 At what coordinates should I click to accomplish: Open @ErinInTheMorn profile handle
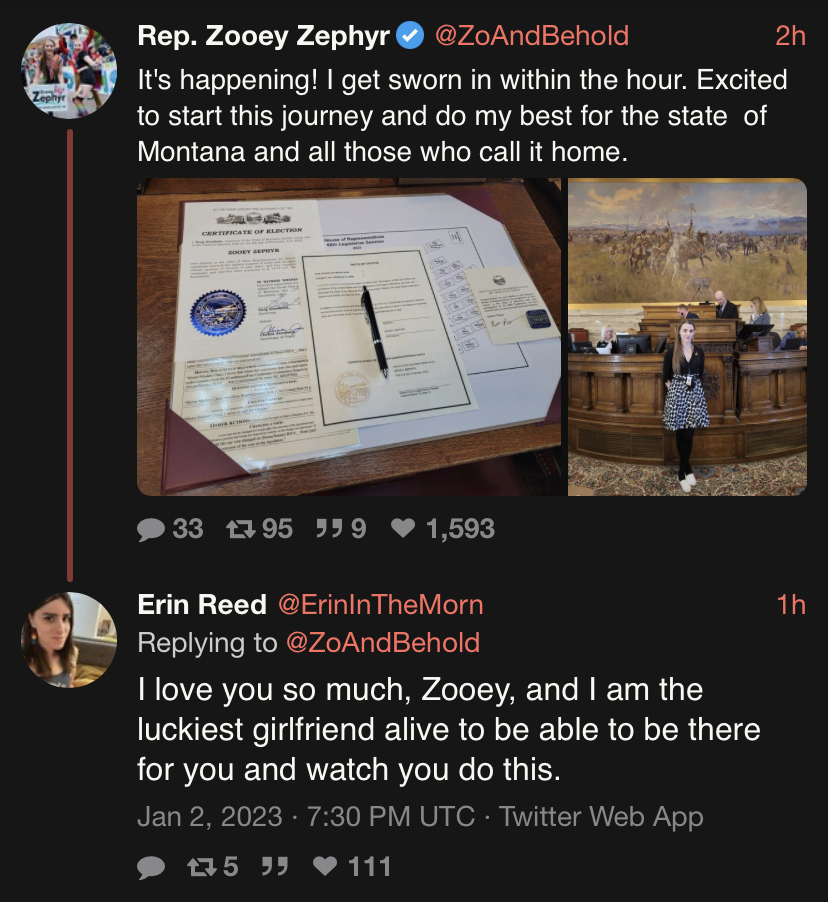(x=380, y=605)
